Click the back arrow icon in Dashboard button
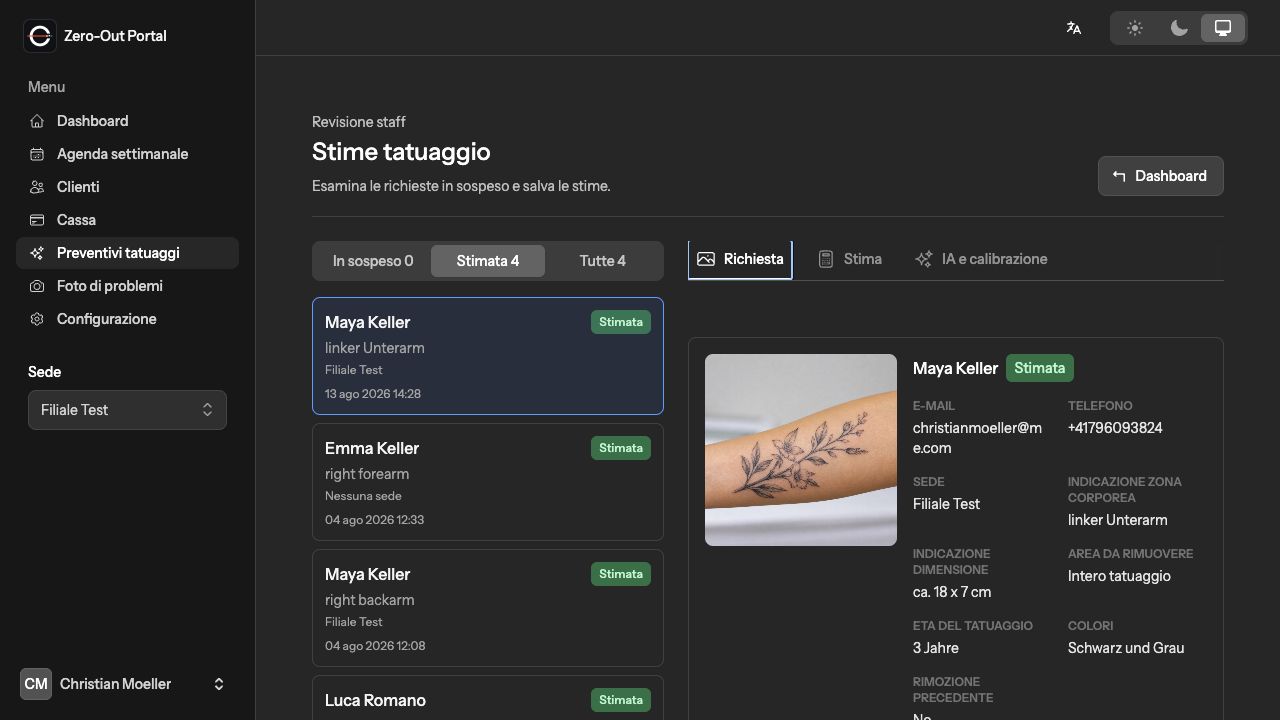The height and width of the screenshot is (720, 1280). tap(1119, 176)
